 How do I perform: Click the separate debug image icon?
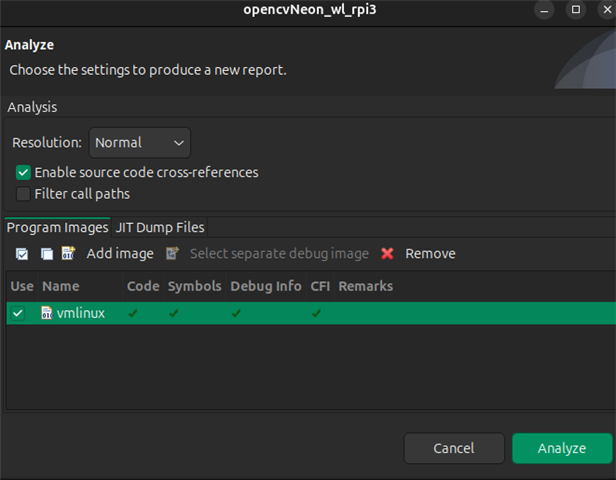click(x=173, y=254)
